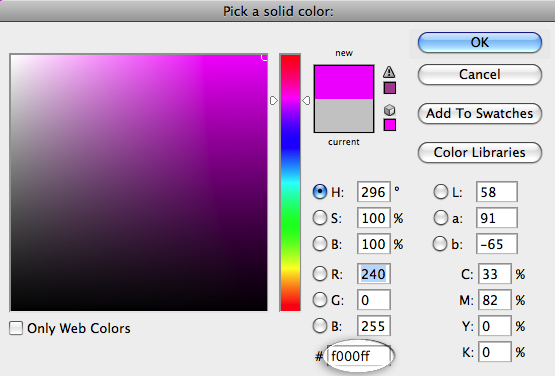The width and height of the screenshot is (555, 376).
Task: Select the Lab a radio button
Action: (441, 218)
